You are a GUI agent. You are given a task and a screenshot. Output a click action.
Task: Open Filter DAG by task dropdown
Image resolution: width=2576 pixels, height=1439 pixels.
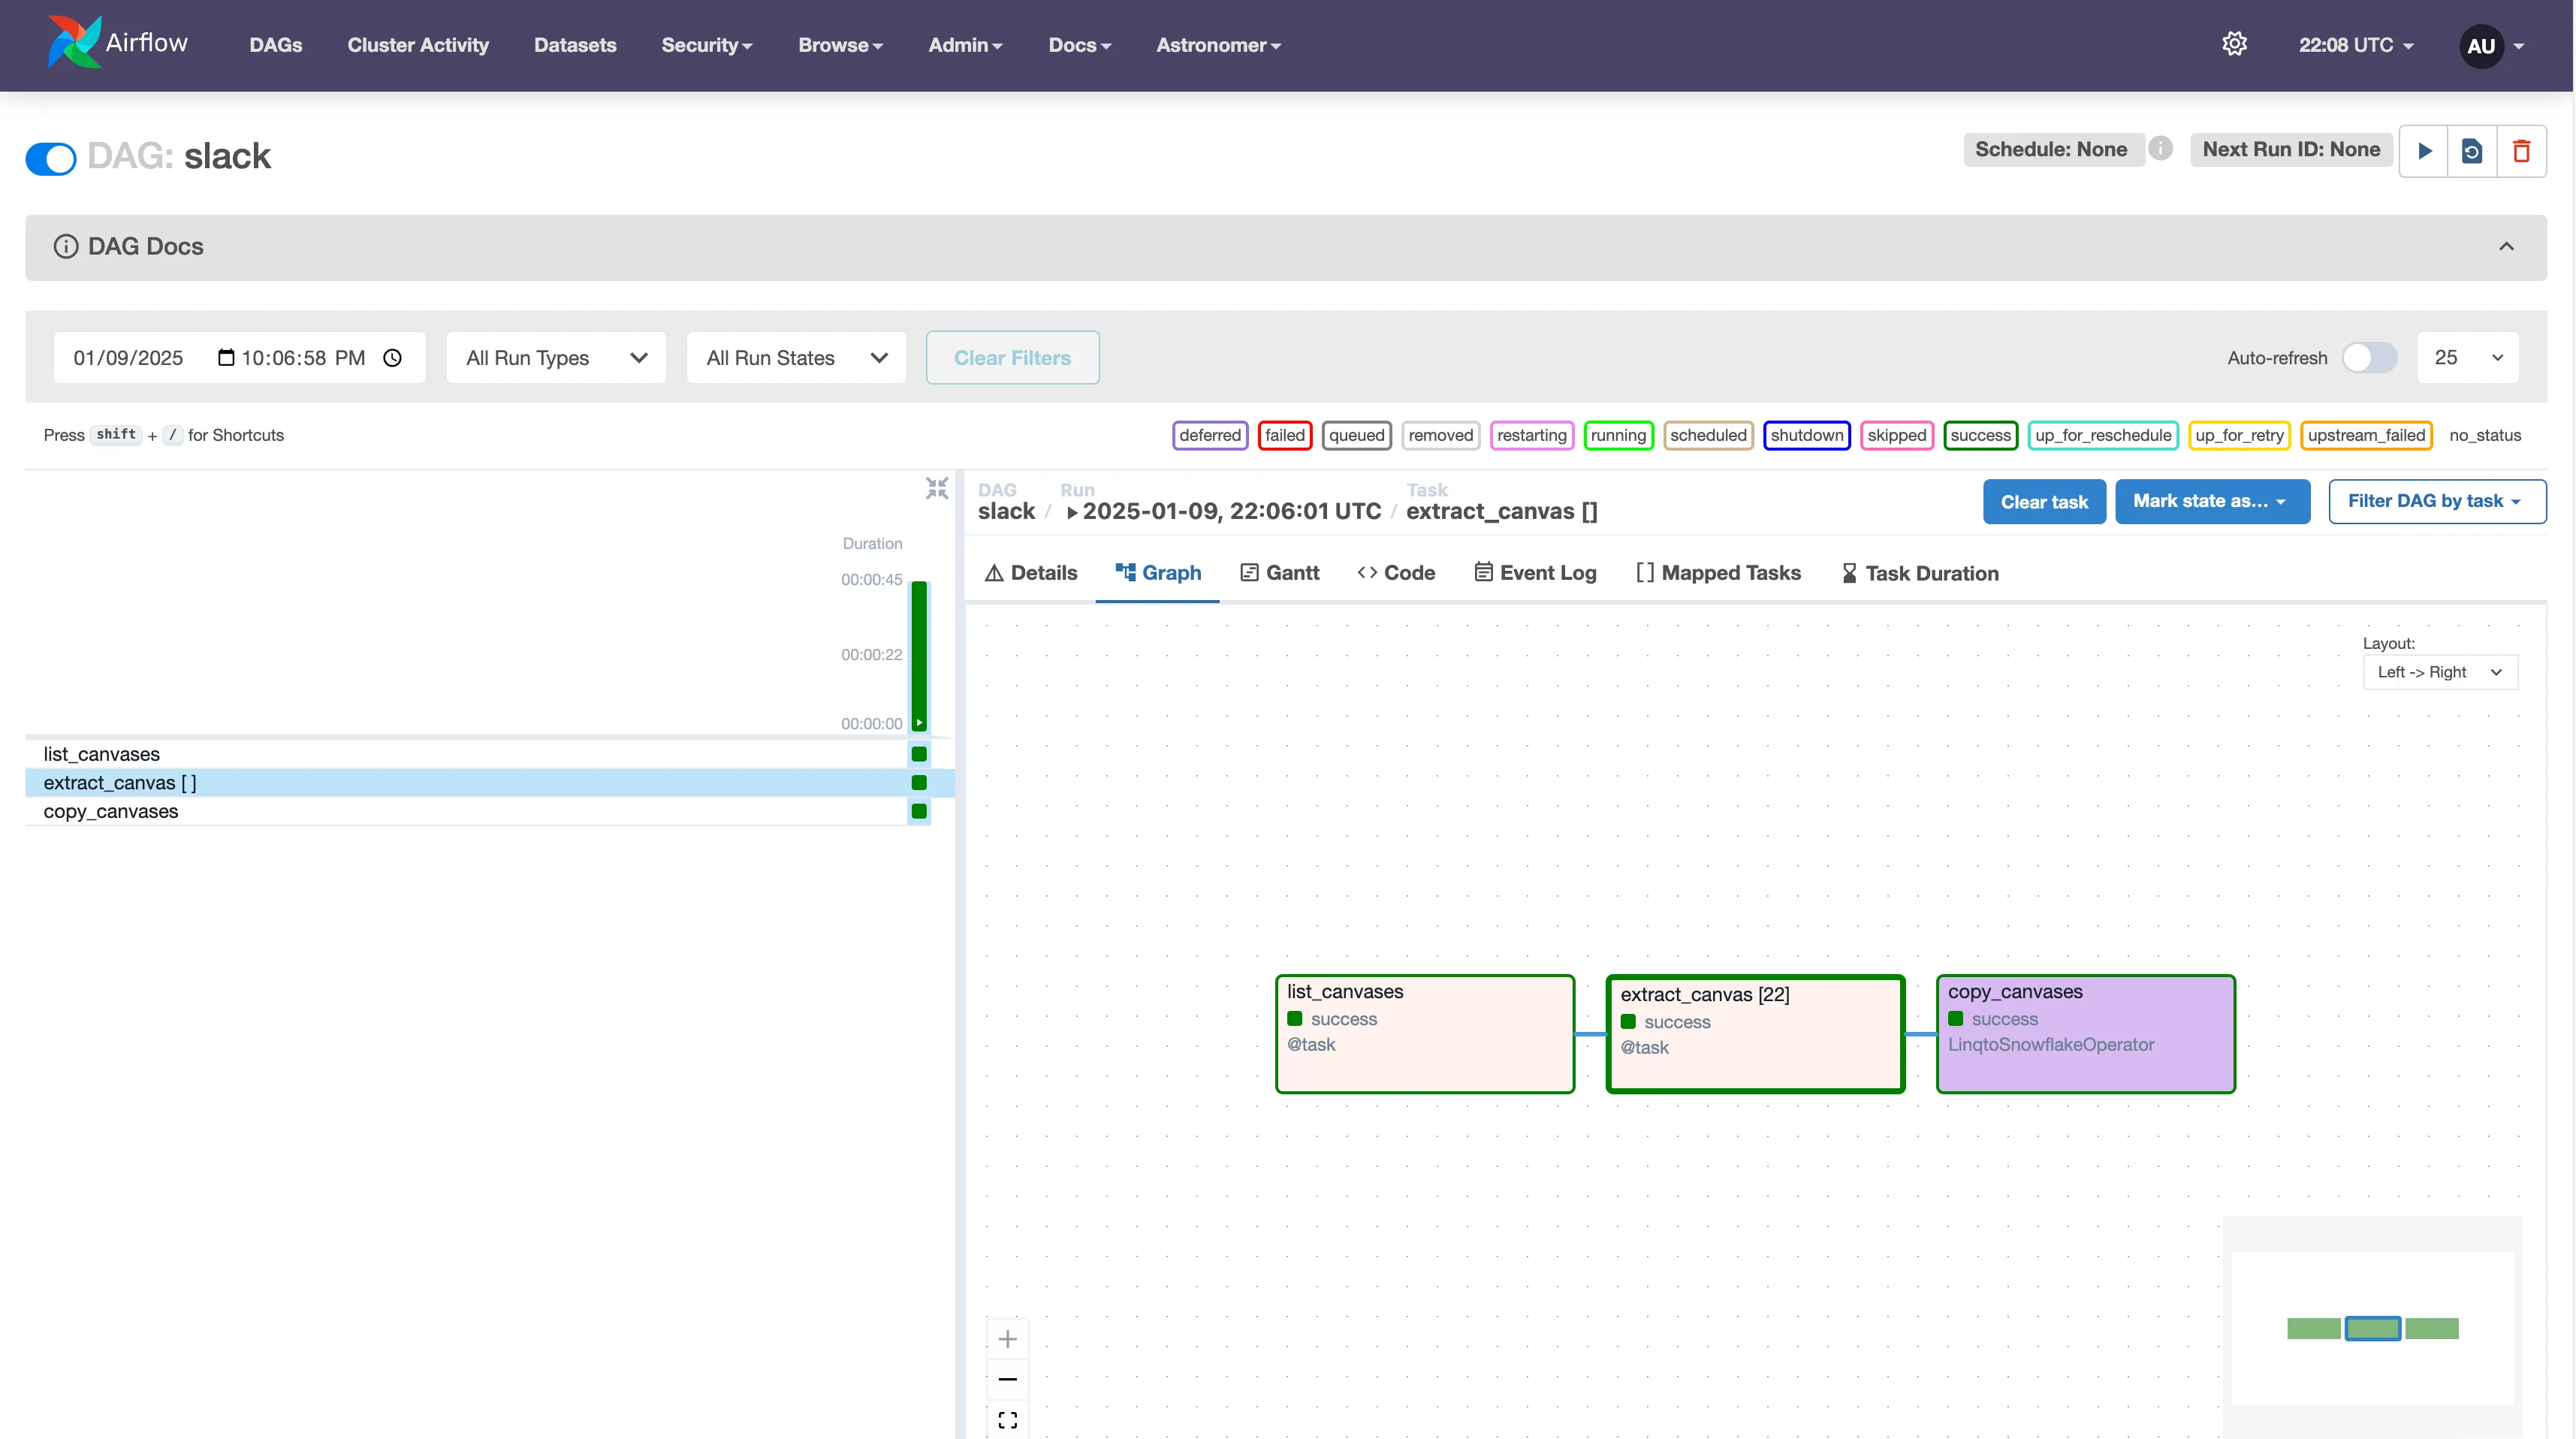[2436, 501]
